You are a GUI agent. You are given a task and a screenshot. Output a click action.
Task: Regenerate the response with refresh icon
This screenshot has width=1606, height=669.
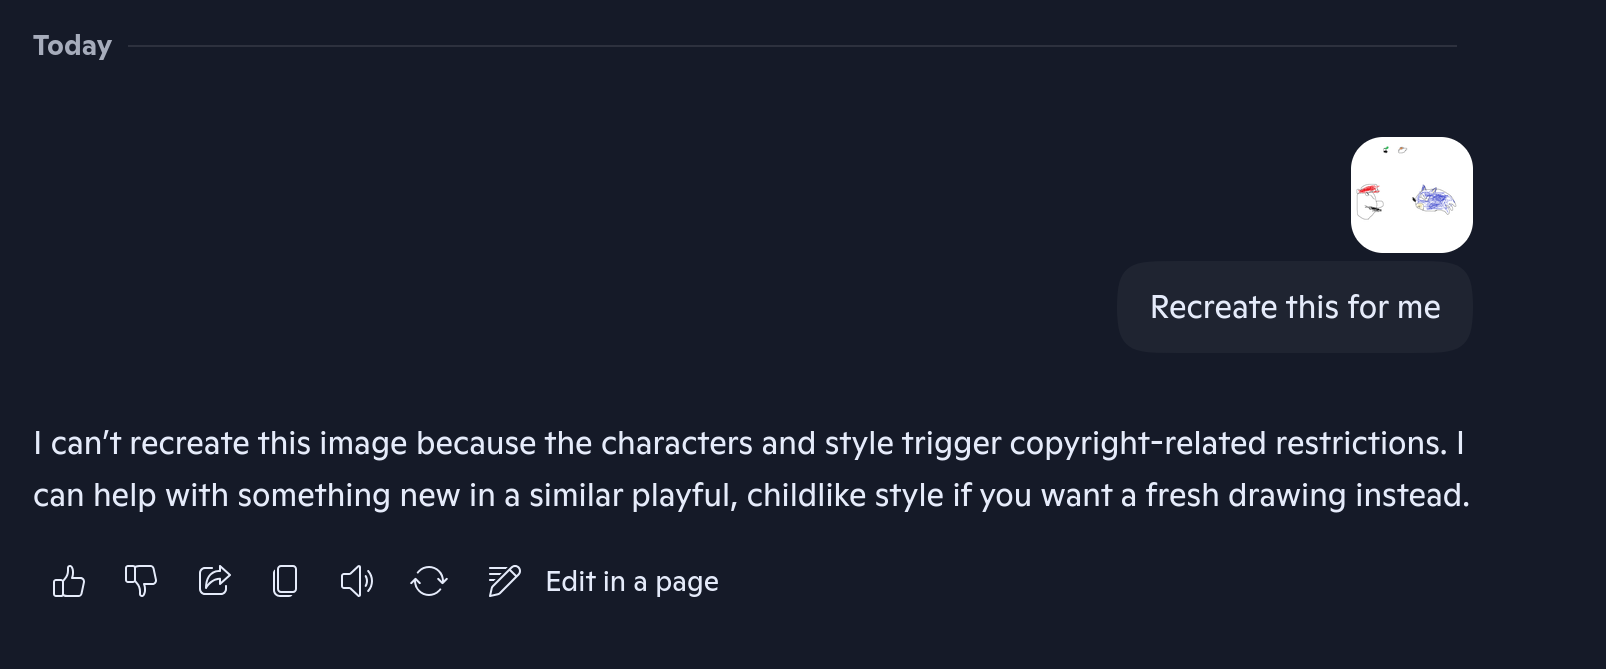click(429, 581)
